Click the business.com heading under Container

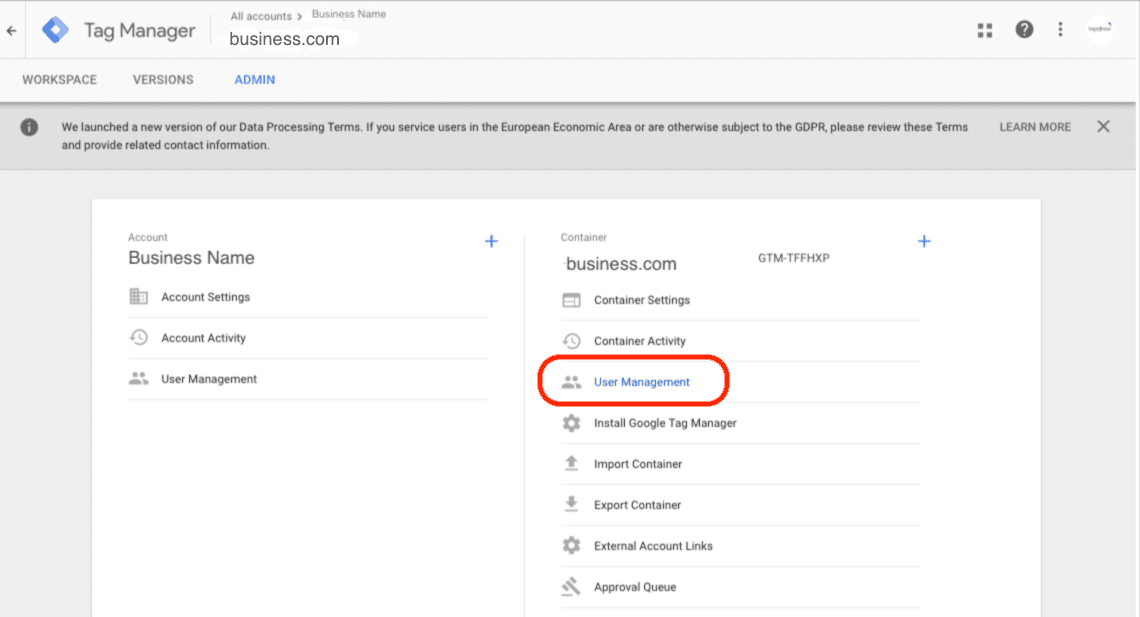point(621,264)
